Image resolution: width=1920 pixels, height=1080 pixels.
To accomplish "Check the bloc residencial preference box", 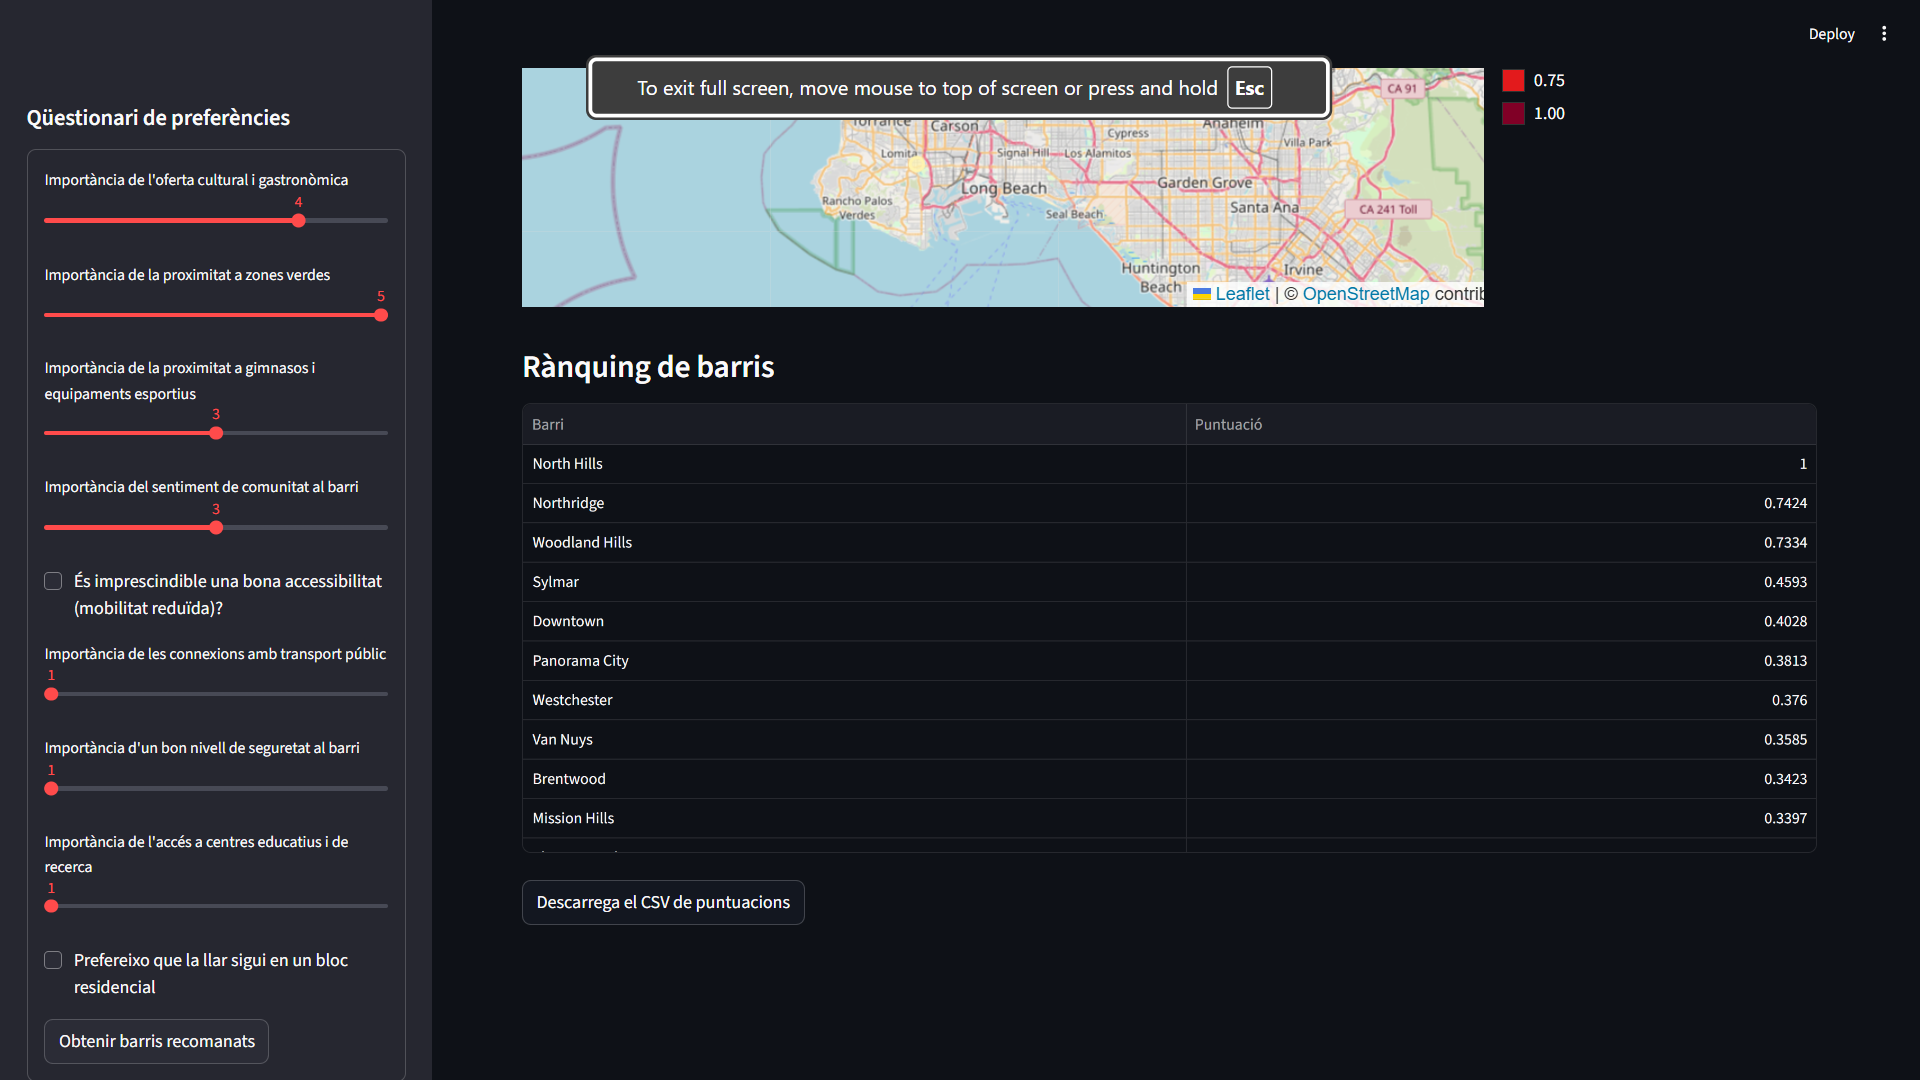I will [53, 960].
